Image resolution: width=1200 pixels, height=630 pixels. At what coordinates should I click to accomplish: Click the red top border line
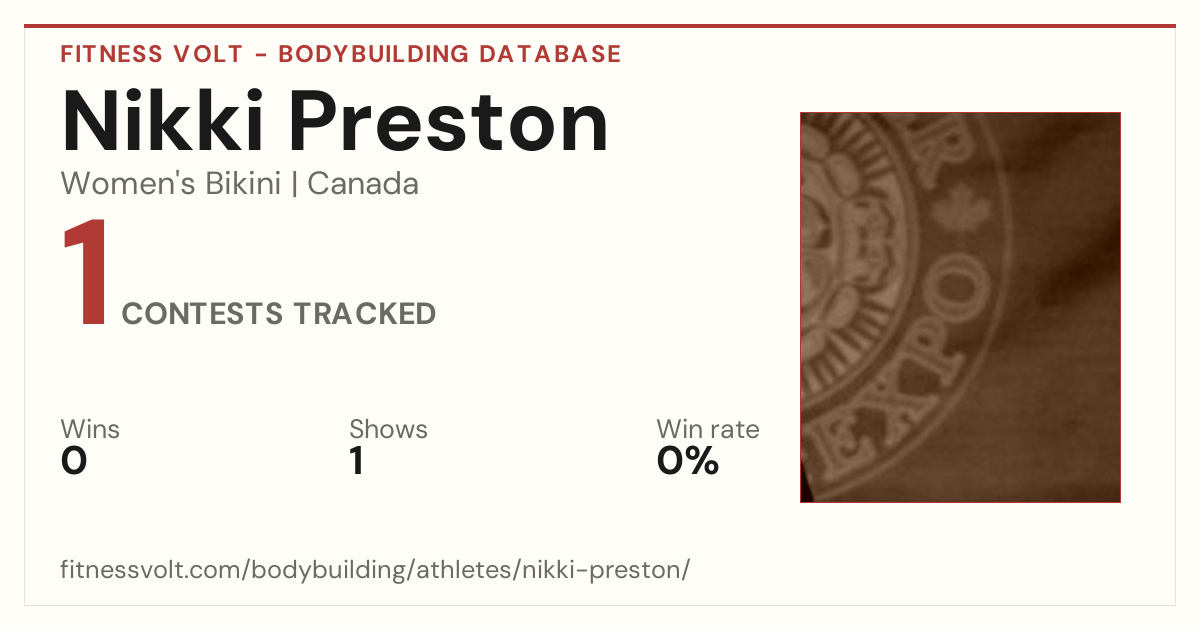click(600, 26)
